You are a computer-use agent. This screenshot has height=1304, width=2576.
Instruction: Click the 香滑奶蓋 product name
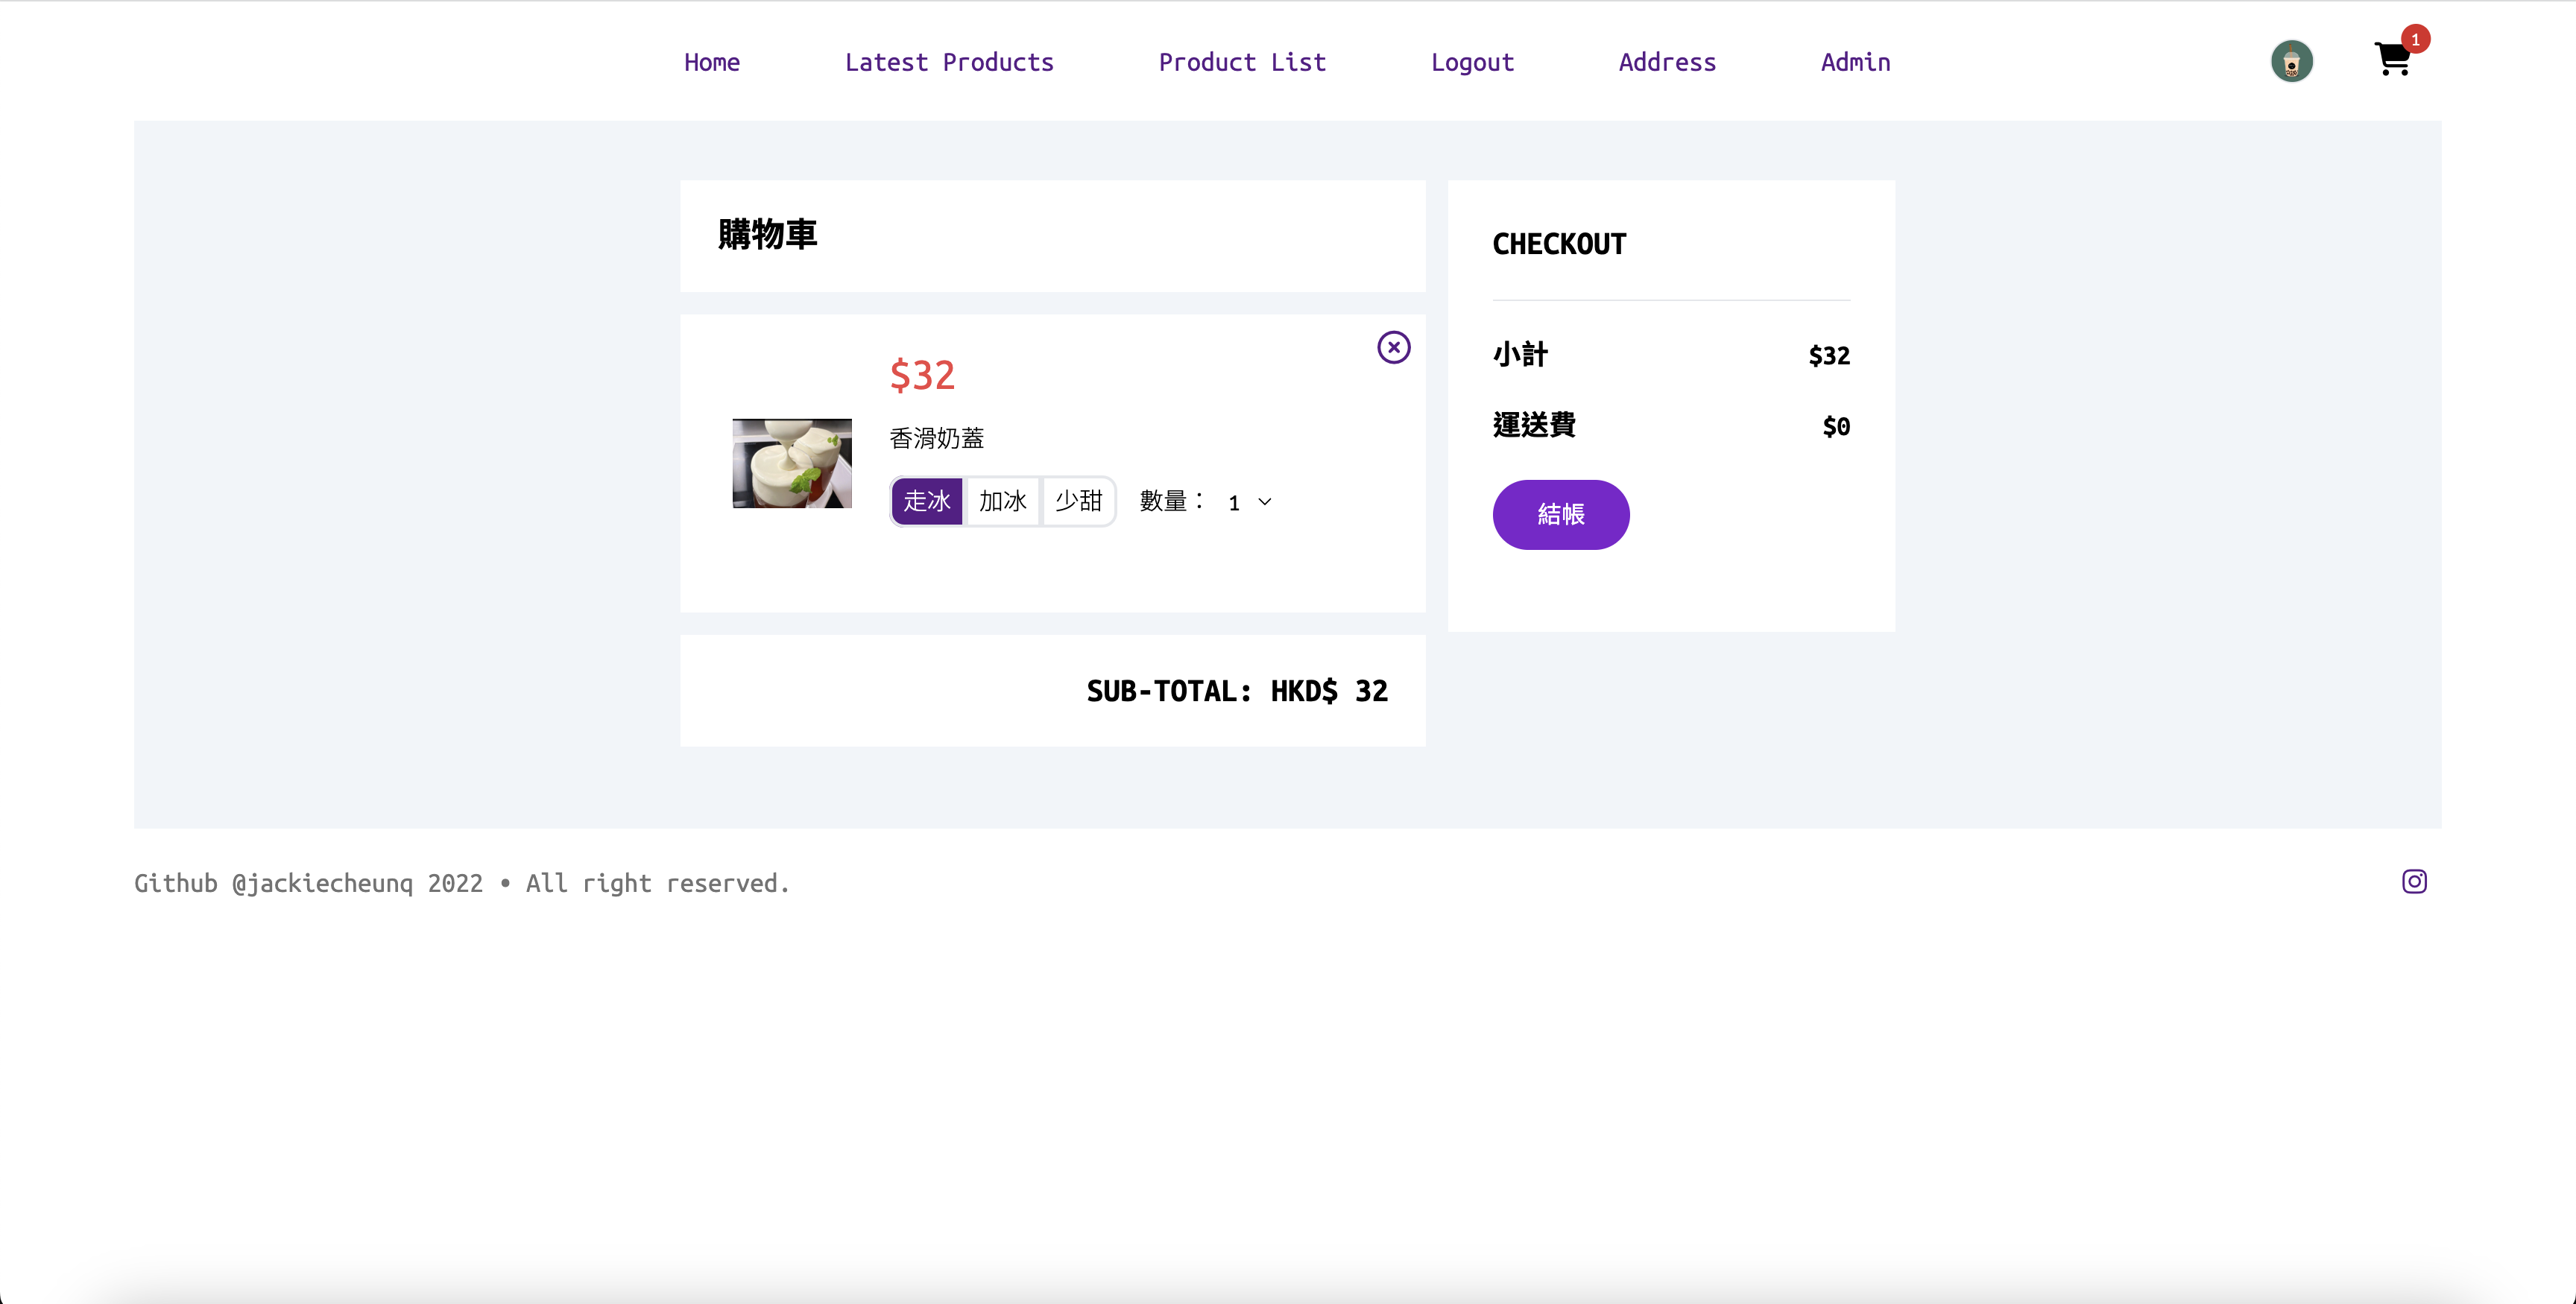point(936,438)
